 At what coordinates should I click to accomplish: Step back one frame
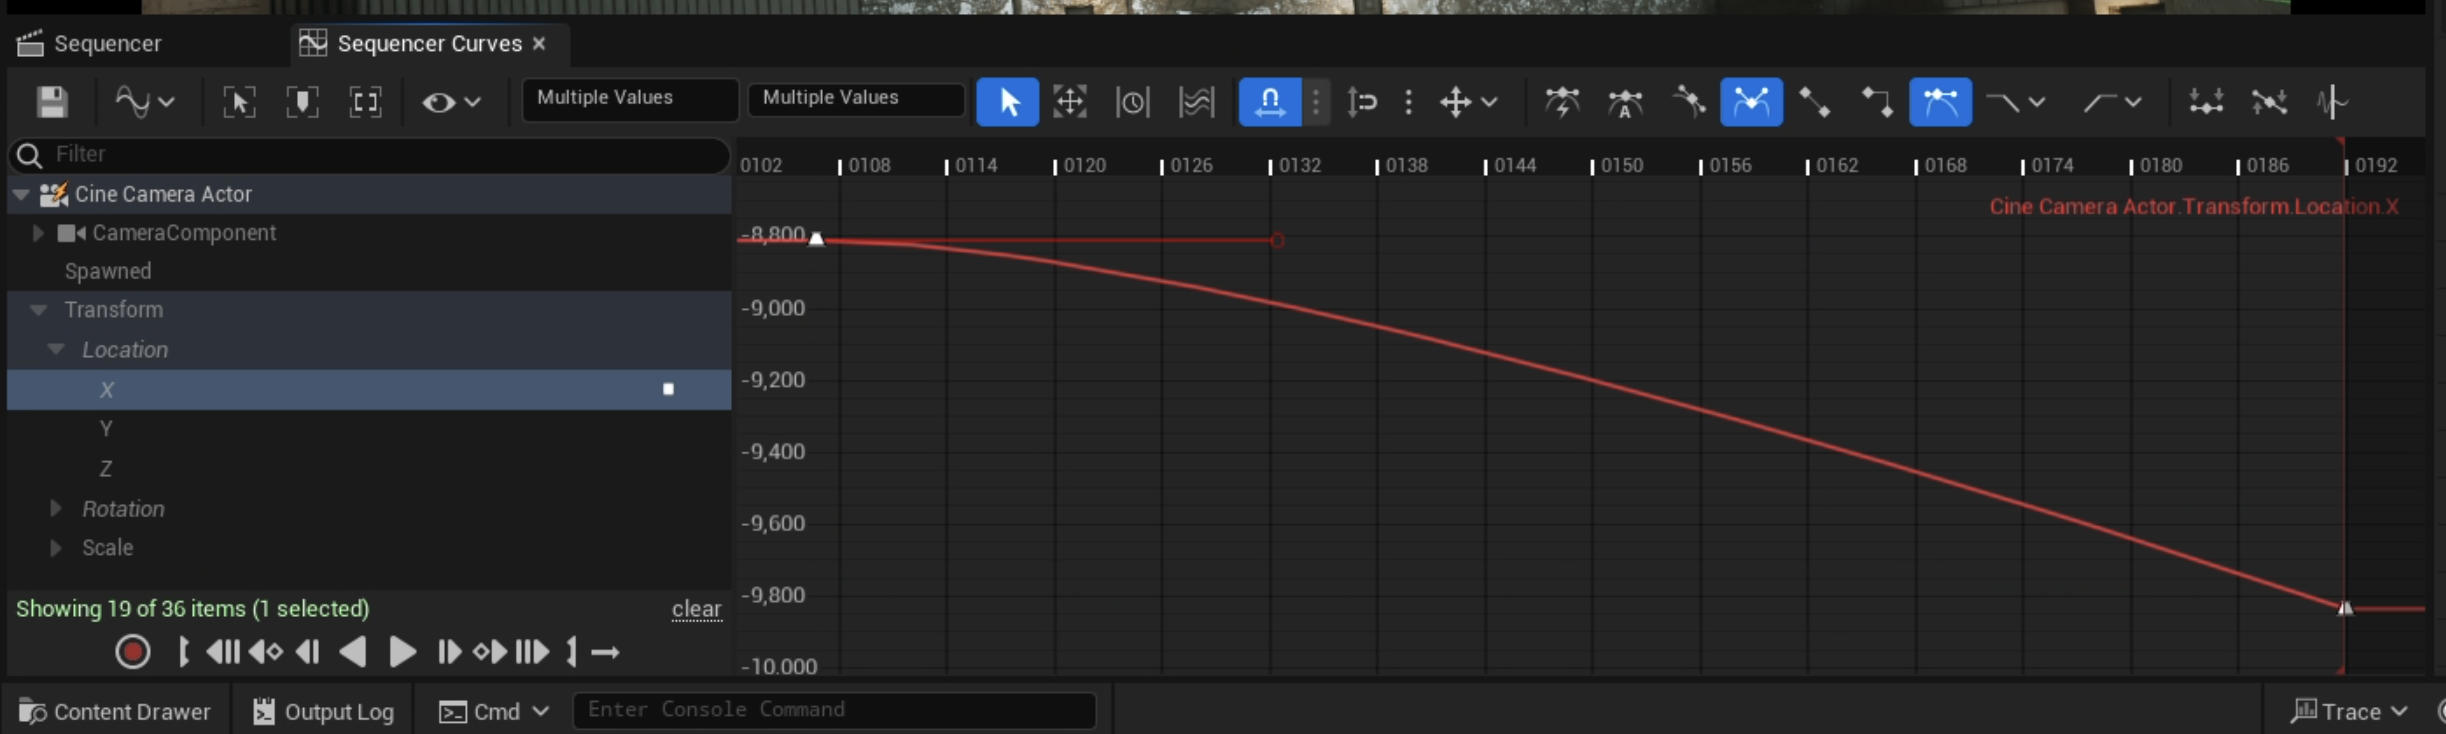tap(308, 652)
